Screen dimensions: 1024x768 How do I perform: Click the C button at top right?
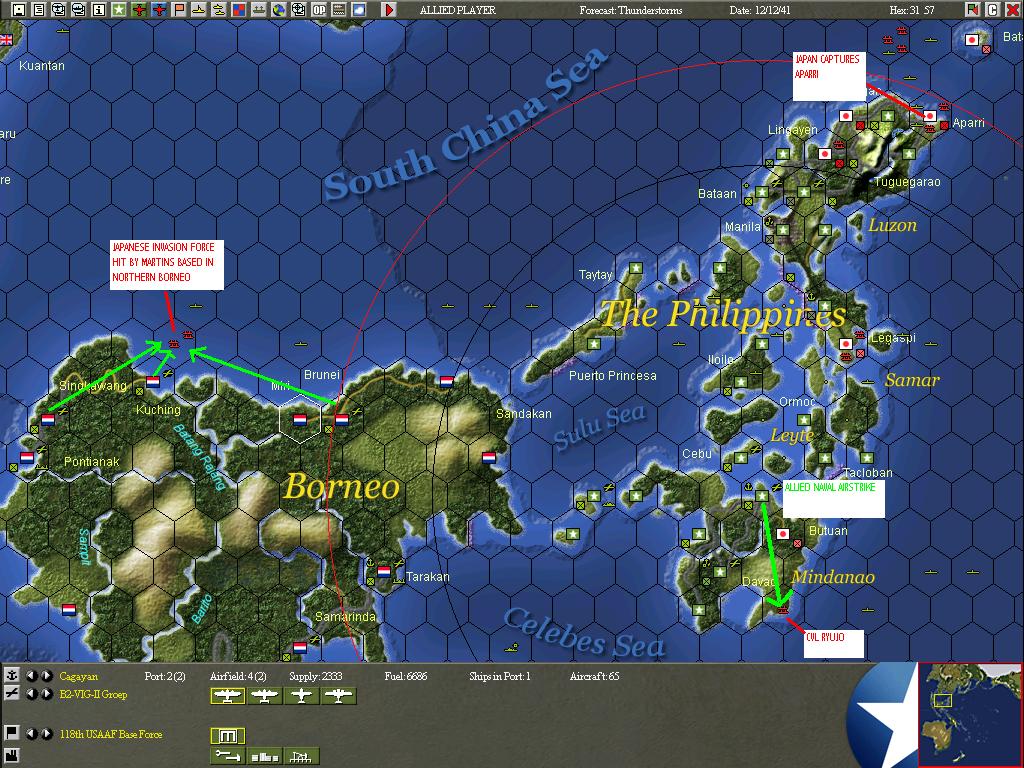pyautogui.click(x=993, y=10)
